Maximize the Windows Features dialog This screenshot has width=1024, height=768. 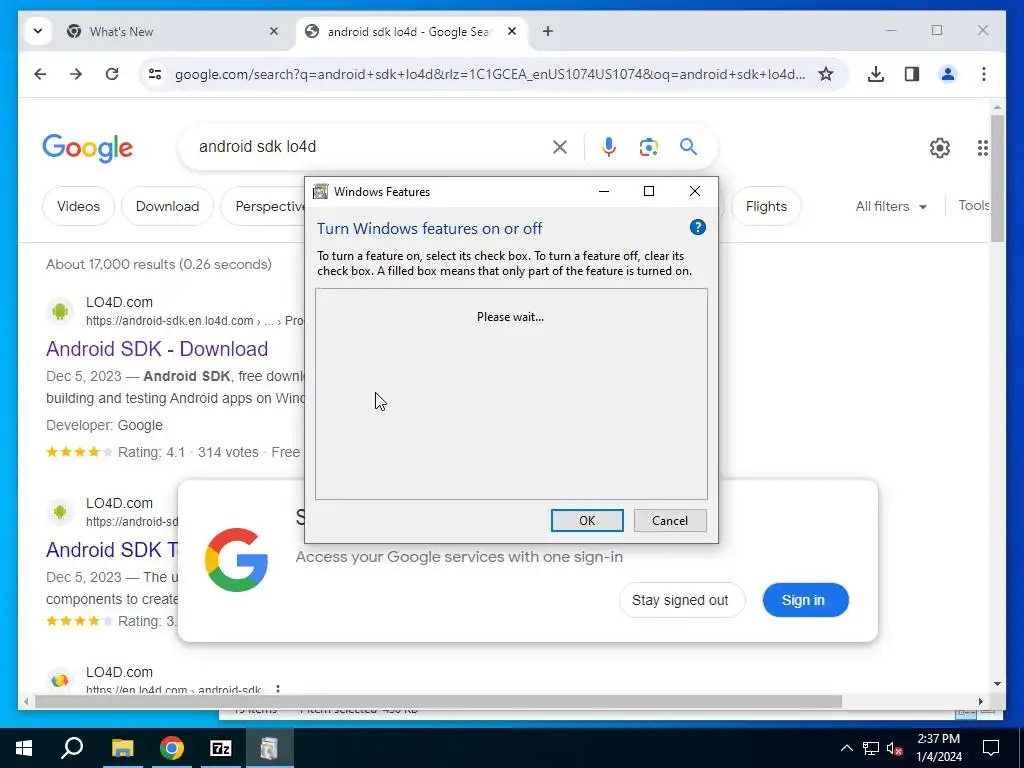click(648, 191)
